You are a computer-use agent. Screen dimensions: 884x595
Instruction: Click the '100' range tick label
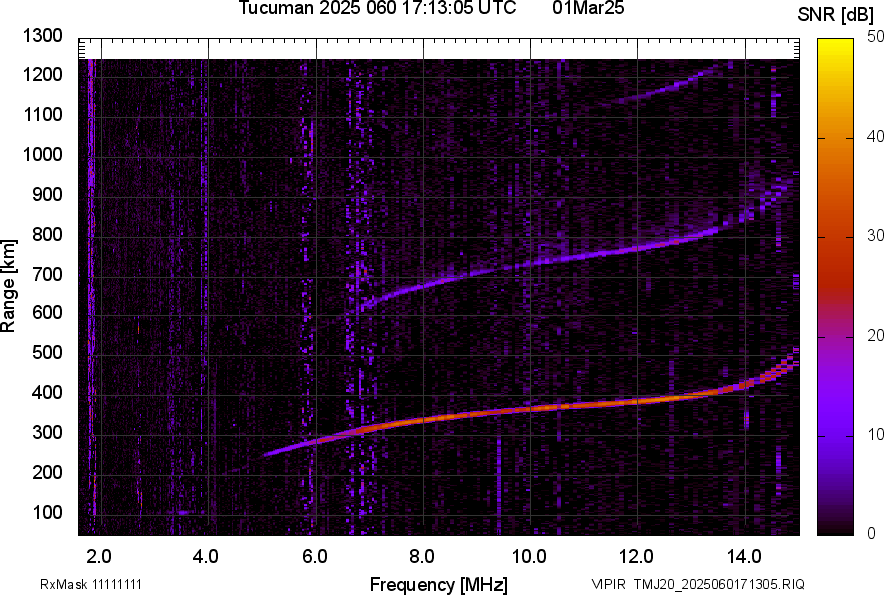click(51, 512)
